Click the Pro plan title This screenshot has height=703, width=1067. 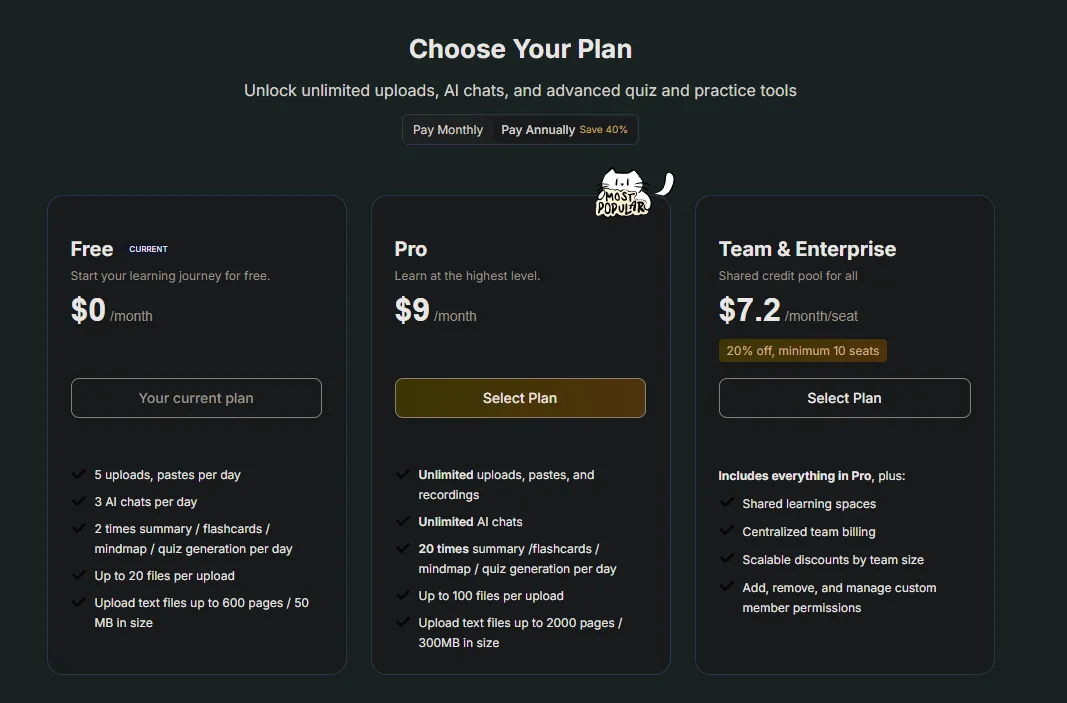coord(411,249)
